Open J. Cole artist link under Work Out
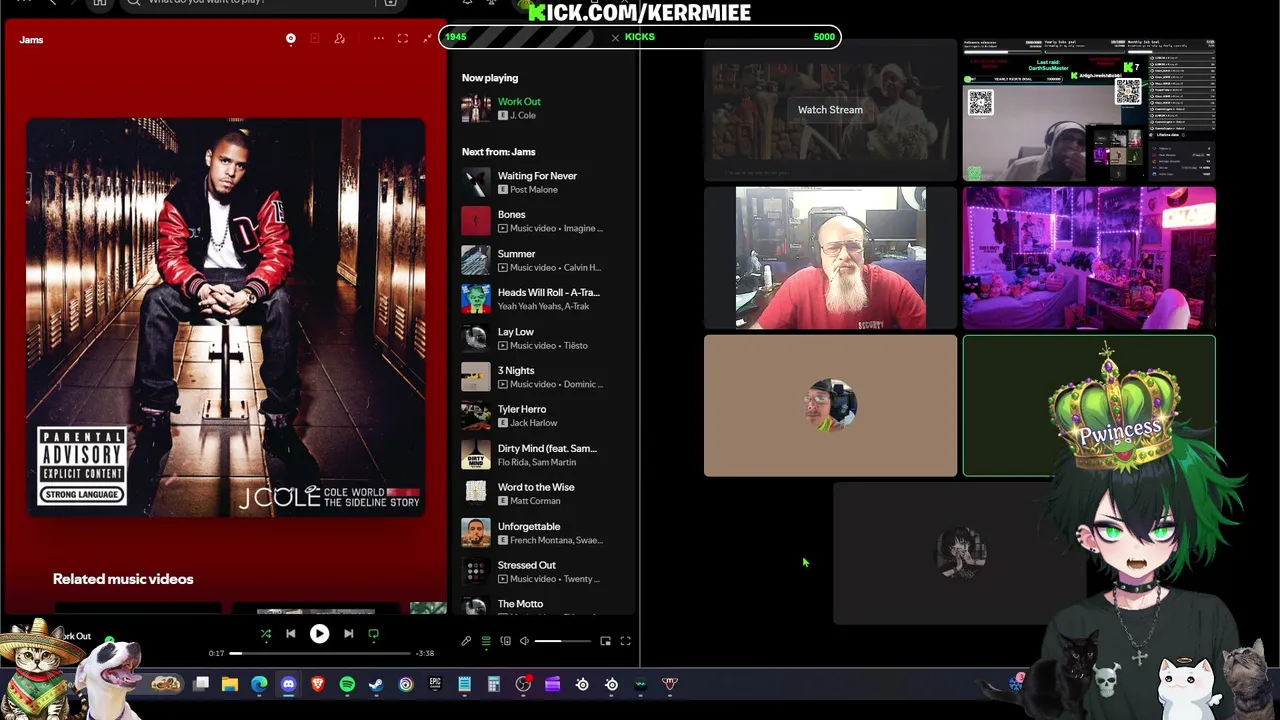This screenshot has width=1280, height=720. coord(523,115)
